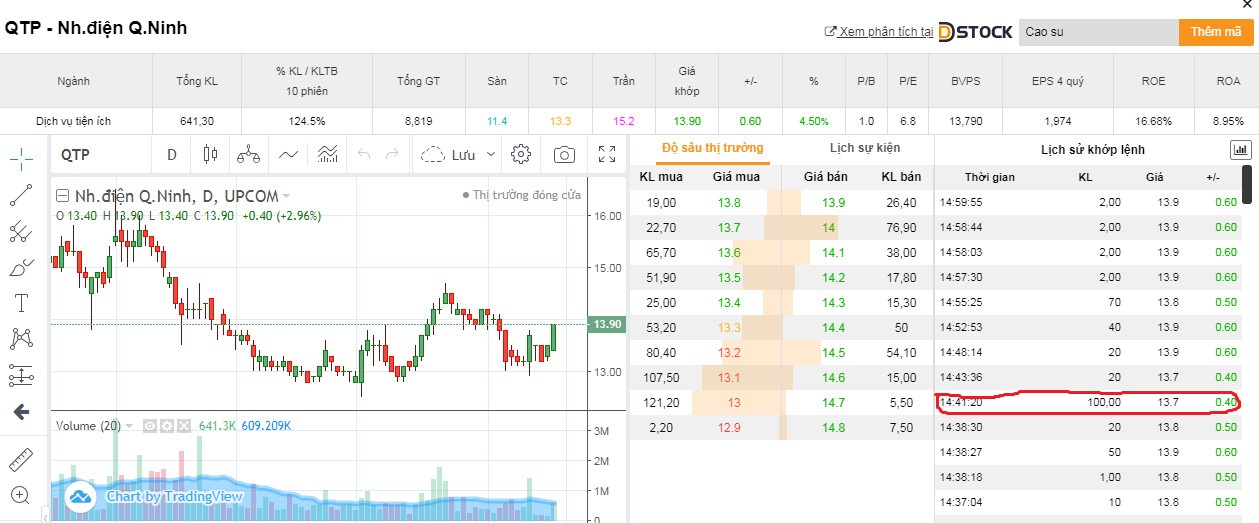Click the Cao su symbol input field
Image resolution: width=1259 pixels, height=523 pixels.
1097,32
